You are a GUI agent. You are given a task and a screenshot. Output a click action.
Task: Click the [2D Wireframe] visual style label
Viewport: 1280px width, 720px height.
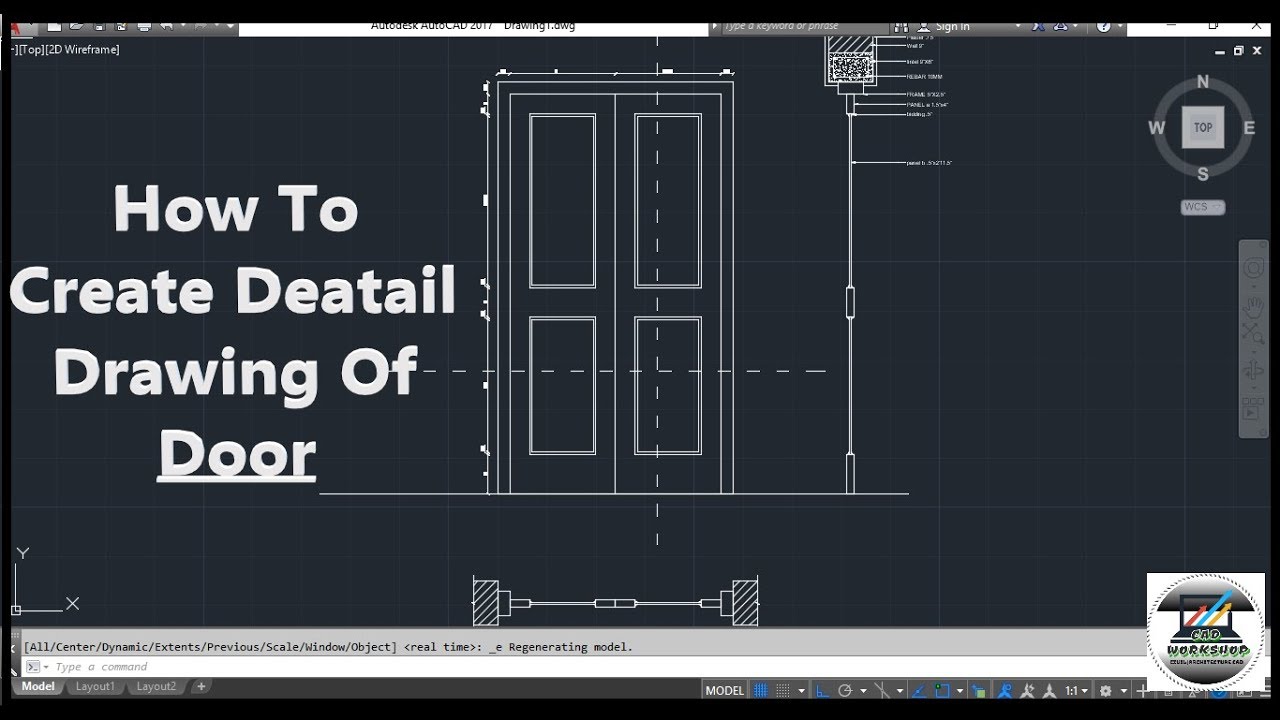coord(81,49)
